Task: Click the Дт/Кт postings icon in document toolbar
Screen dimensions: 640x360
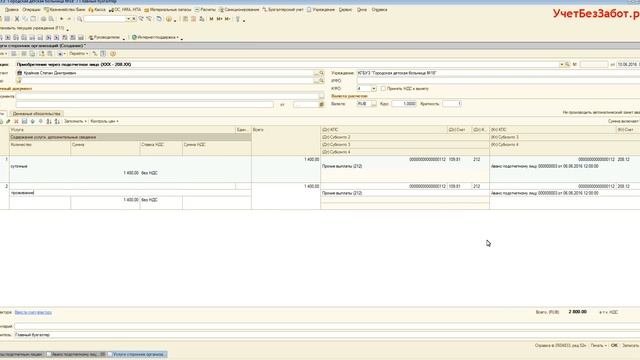Action: coord(95,53)
